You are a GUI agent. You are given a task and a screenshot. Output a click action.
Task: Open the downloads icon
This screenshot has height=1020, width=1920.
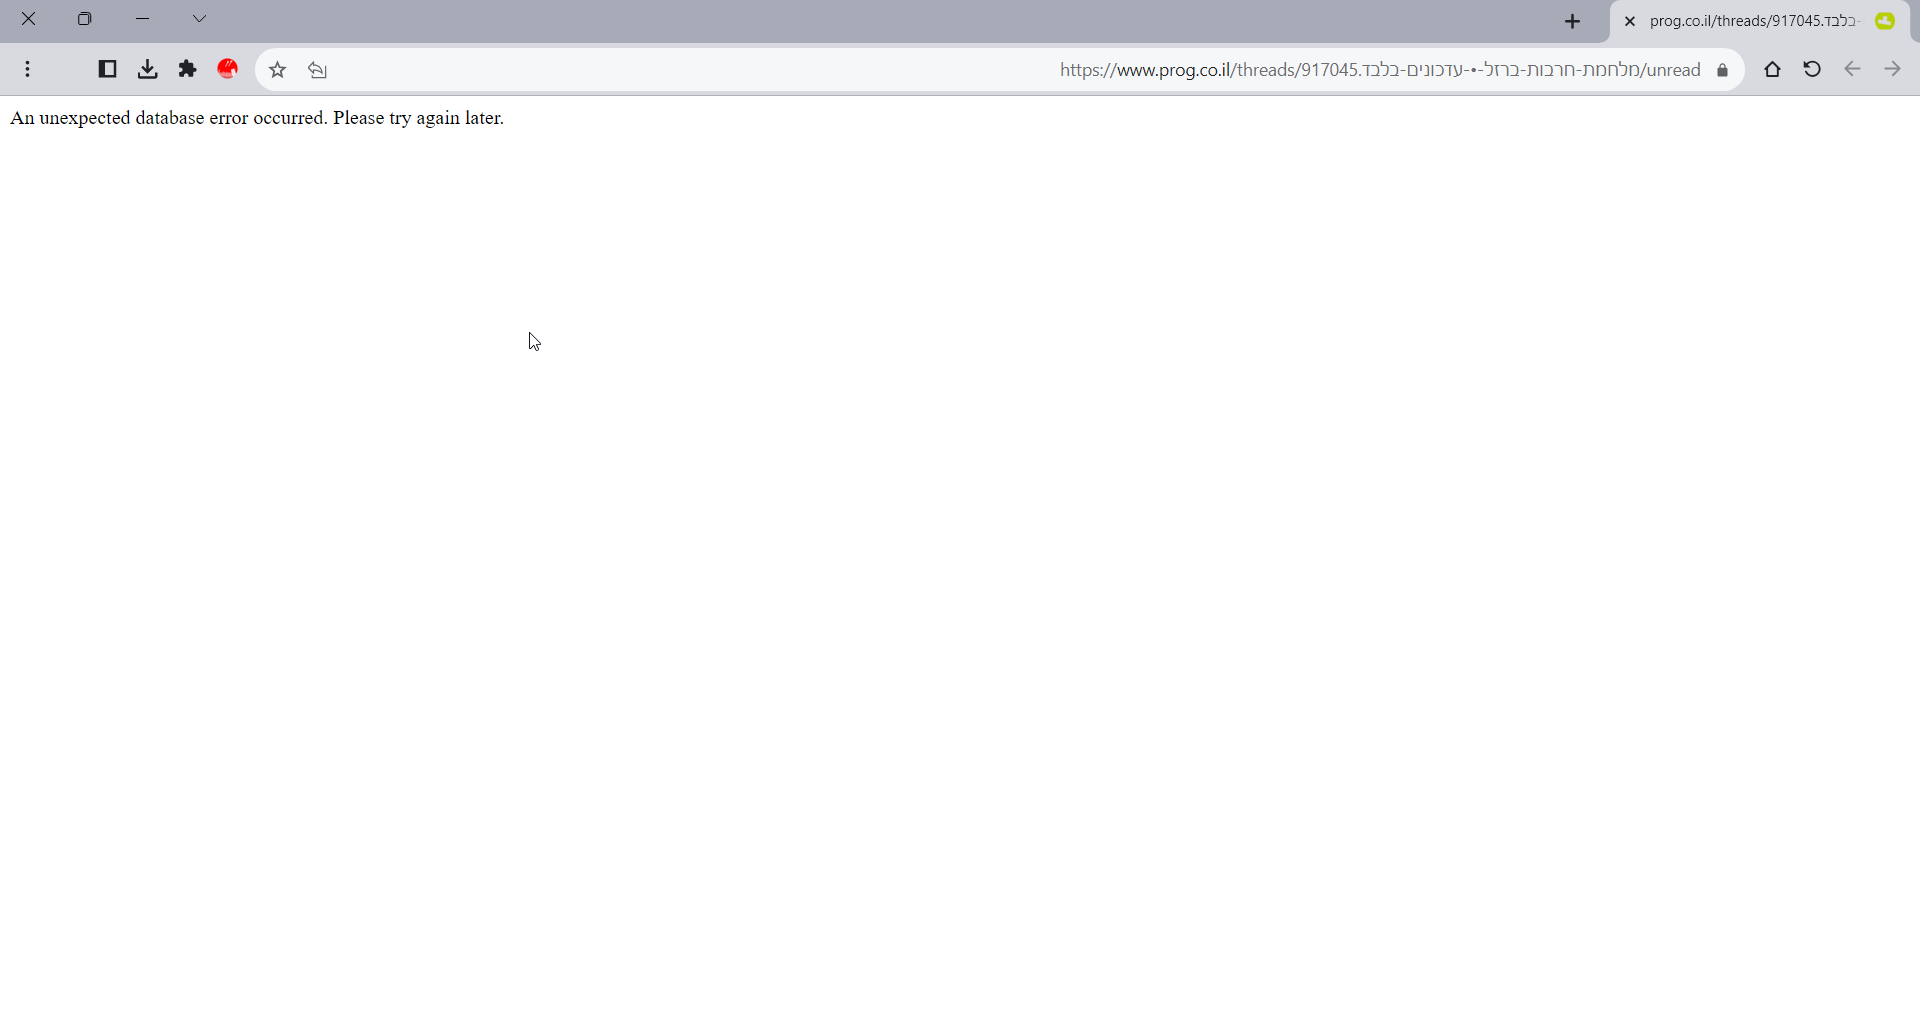[x=148, y=69]
